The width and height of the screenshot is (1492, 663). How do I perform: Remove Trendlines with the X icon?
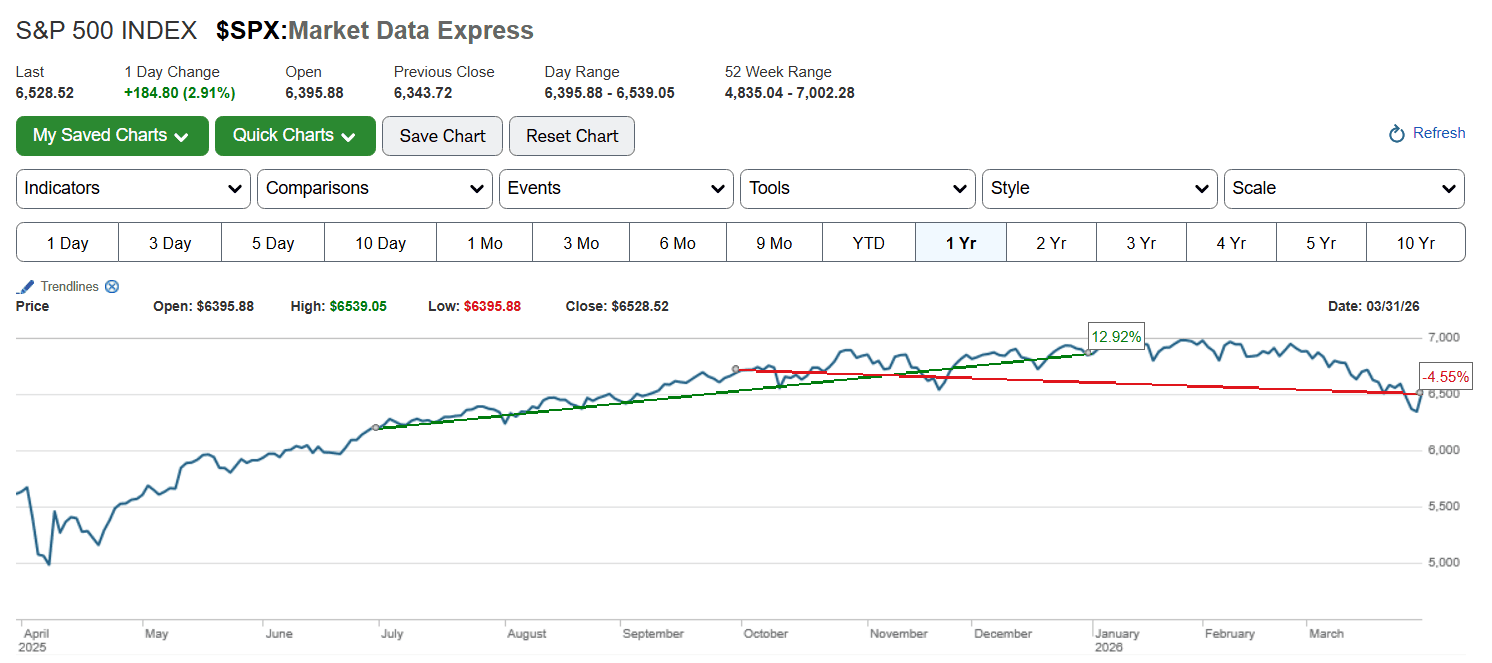pos(112,287)
